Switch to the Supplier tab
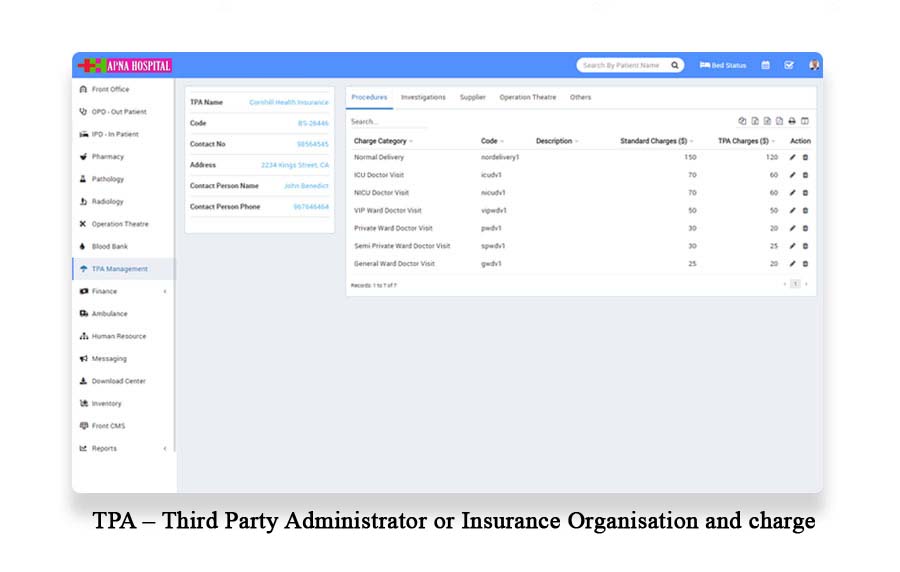The width and height of the screenshot is (900, 572). point(472,98)
